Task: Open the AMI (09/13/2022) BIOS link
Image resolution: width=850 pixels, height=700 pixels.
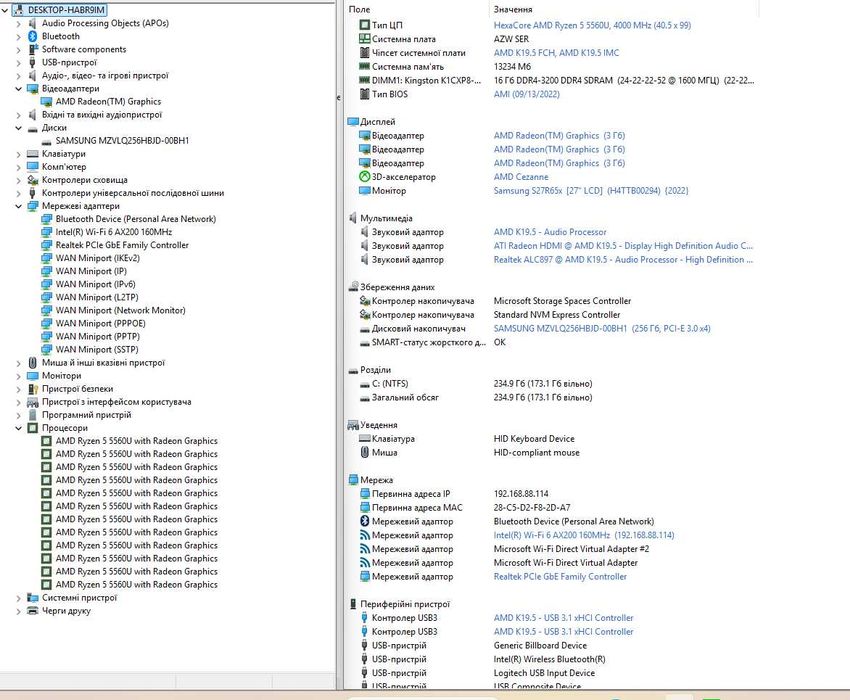Action: [526, 94]
